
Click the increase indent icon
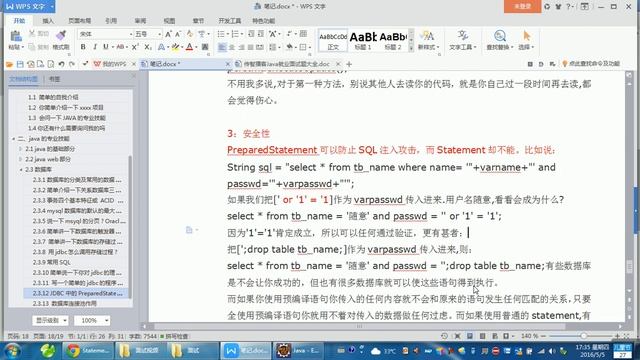click(260, 34)
